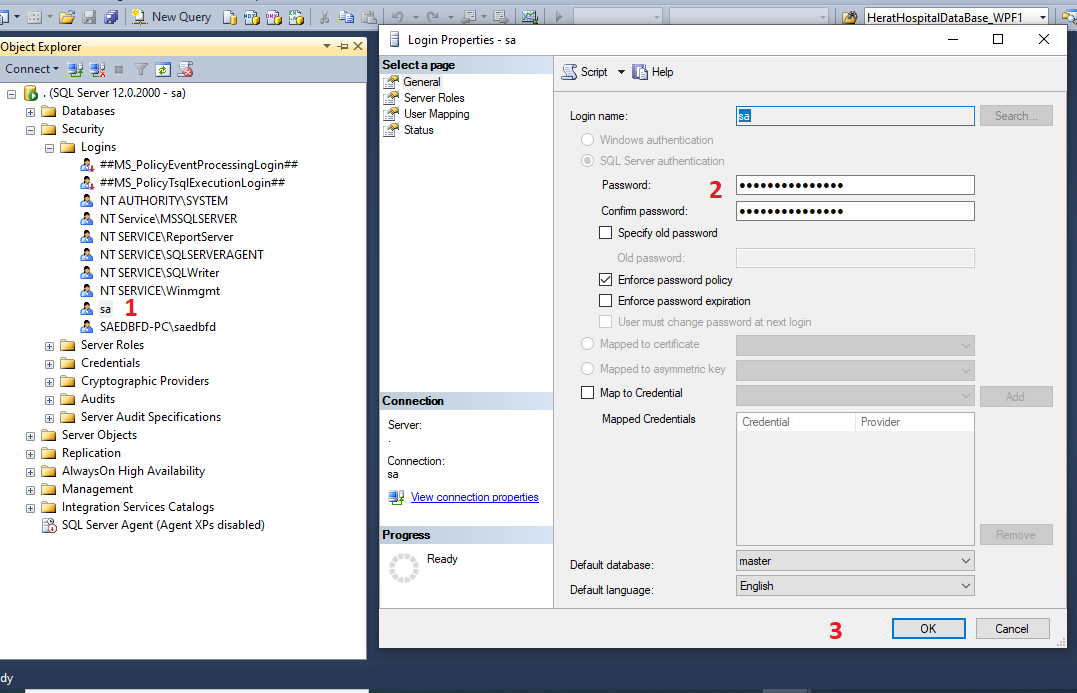Expand the Server Roles folder node
The image size is (1077, 693).
click(x=49, y=346)
